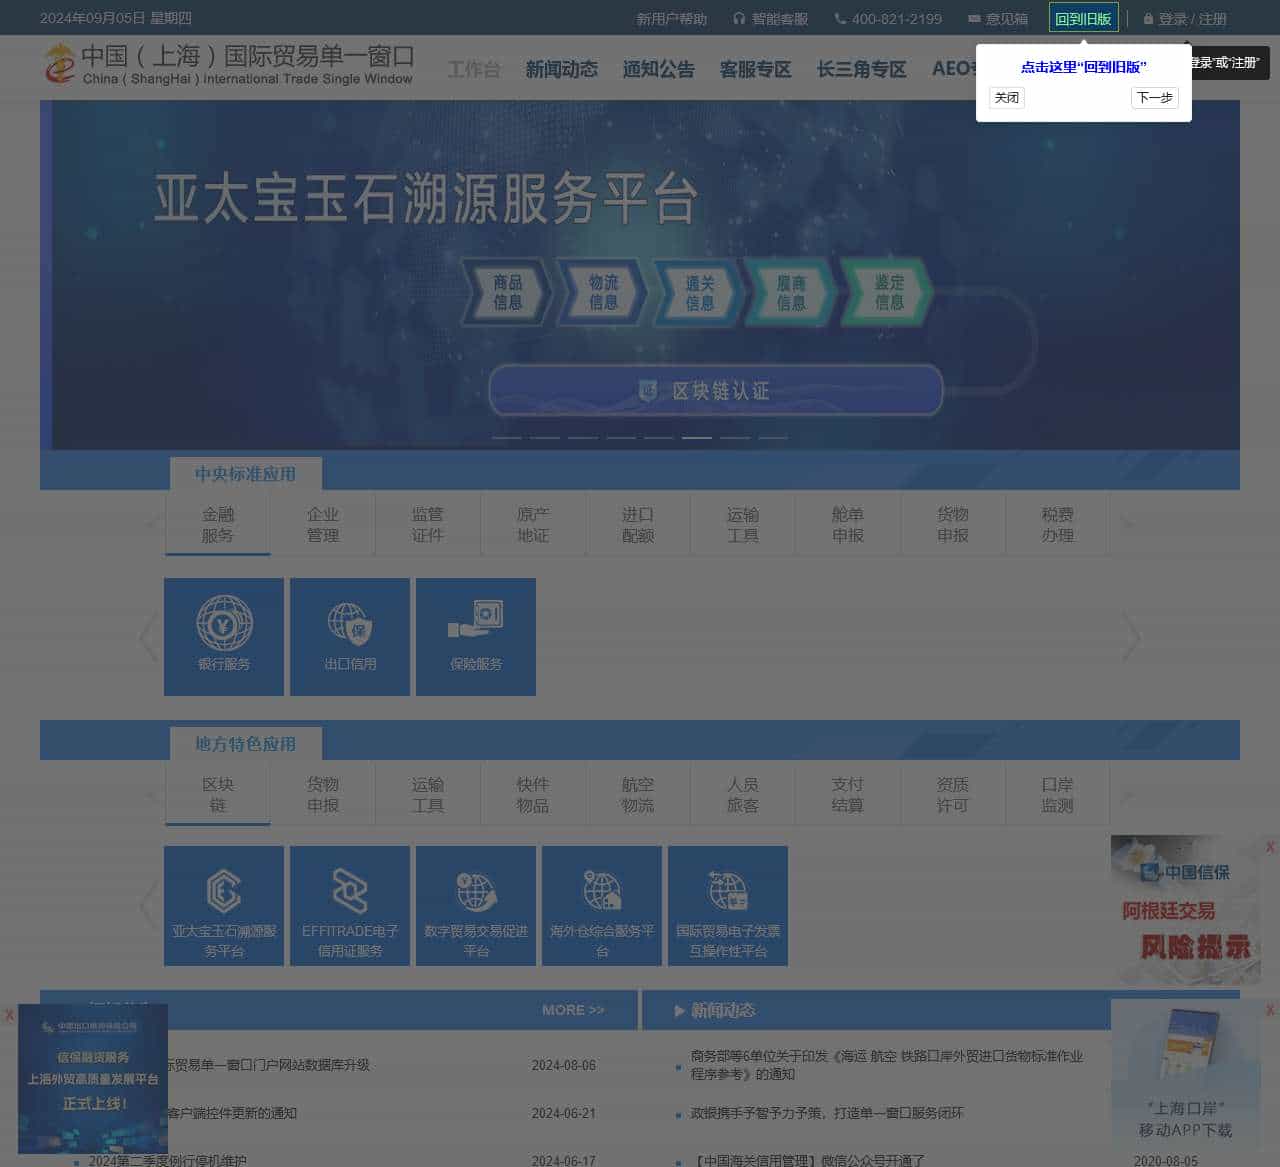The height and width of the screenshot is (1167, 1280).
Task: Open 国际贸易电子发票互操作性平台 tile
Action: [x=728, y=906]
